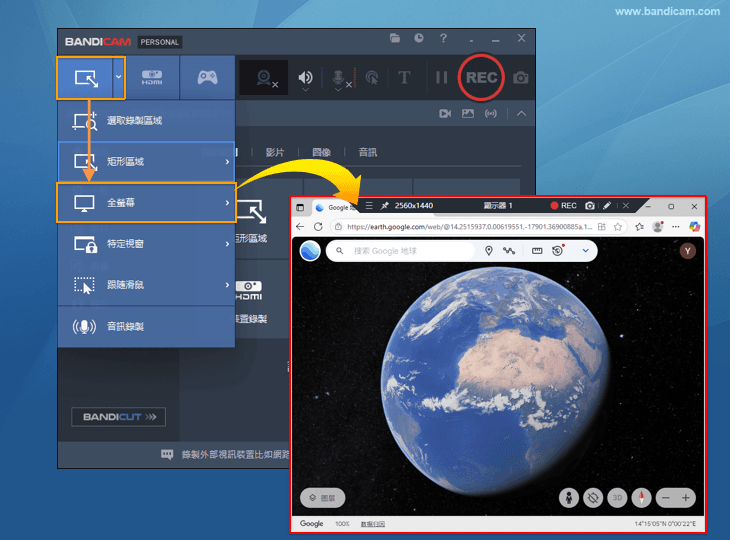Click the path drawing tool in Google Earth
Image resolution: width=730 pixels, height=540 pixels.
pos(509,251)
